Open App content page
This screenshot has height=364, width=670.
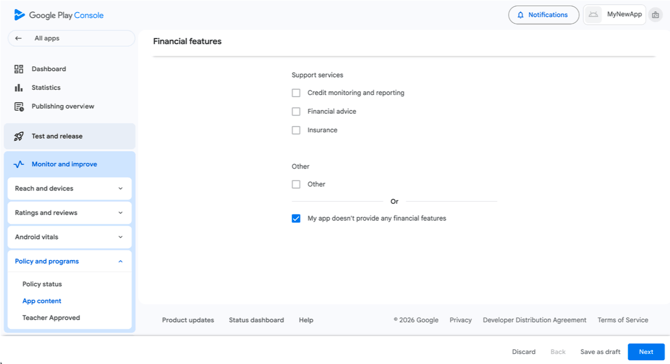click(x=42, y=301)
